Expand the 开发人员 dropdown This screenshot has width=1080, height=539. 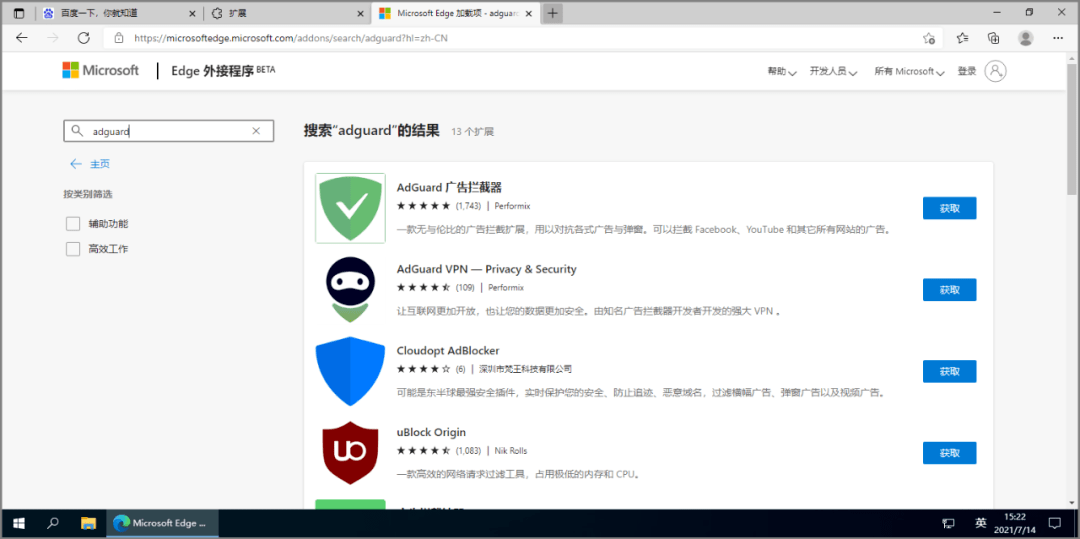coord(833,71)
